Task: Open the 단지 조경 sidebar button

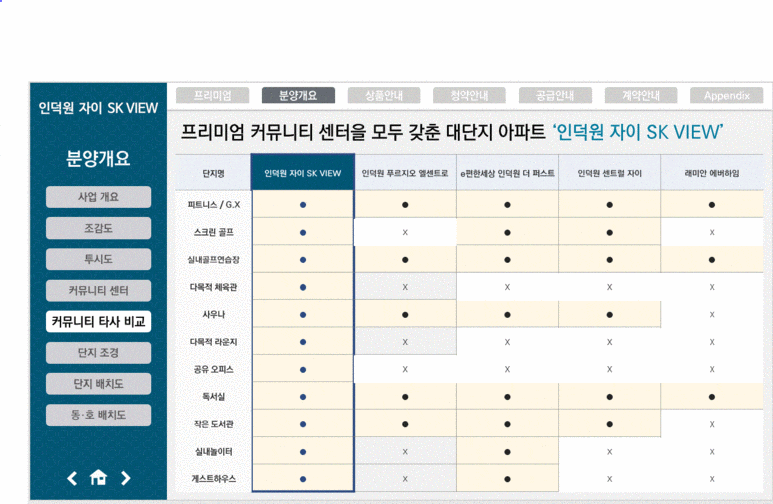Action: 99,353
